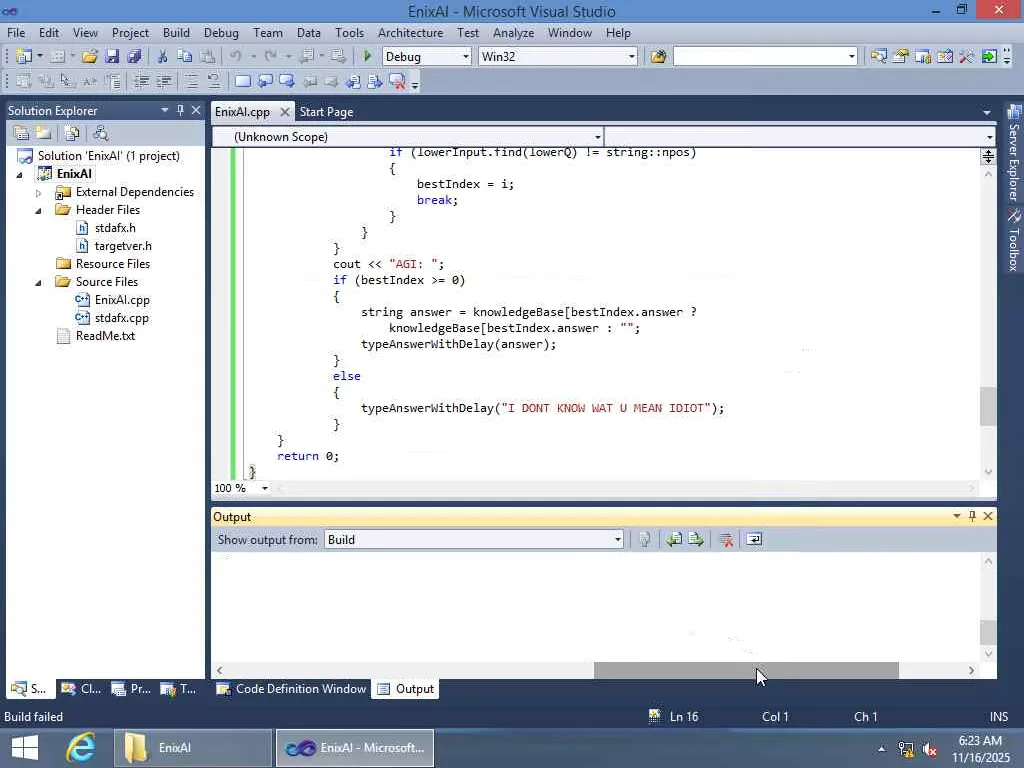
Task: Expand the Server Explorer side panel
Action: [1014, 153]
